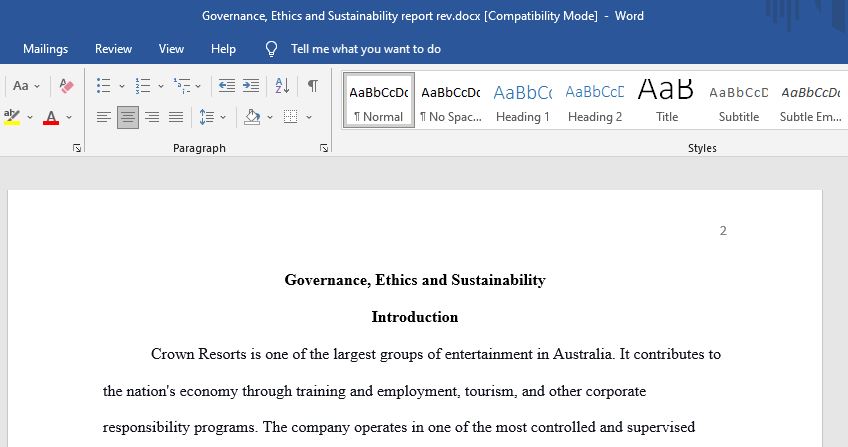Apply multilevel list formatting
Viewport: 848px width, 447px height.
pyautogui.click(x=182, y=85)
